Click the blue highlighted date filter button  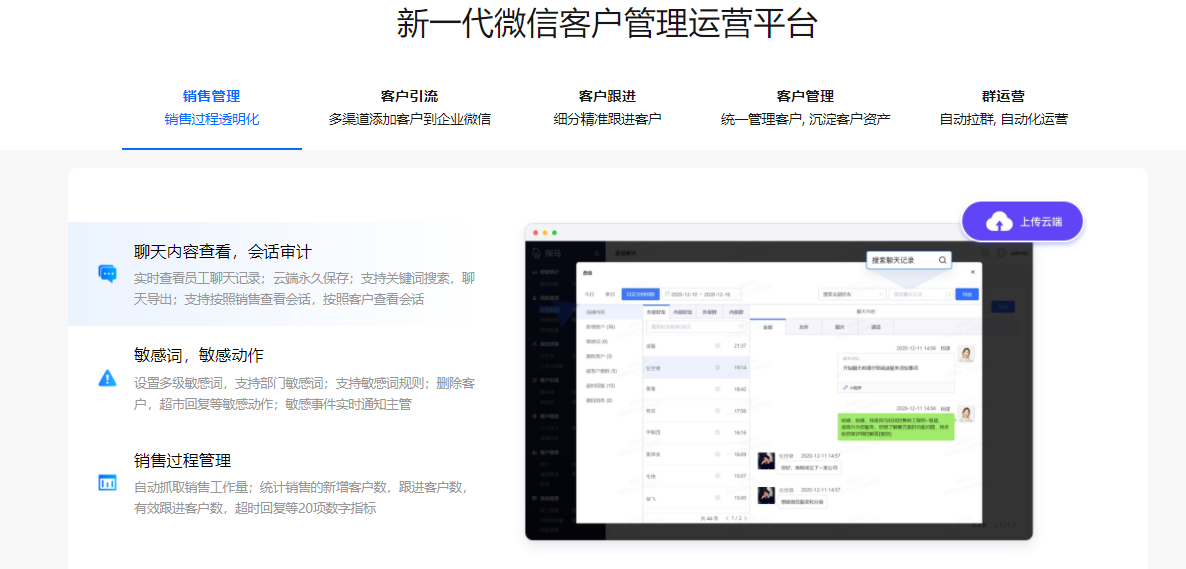click(641, 294)
